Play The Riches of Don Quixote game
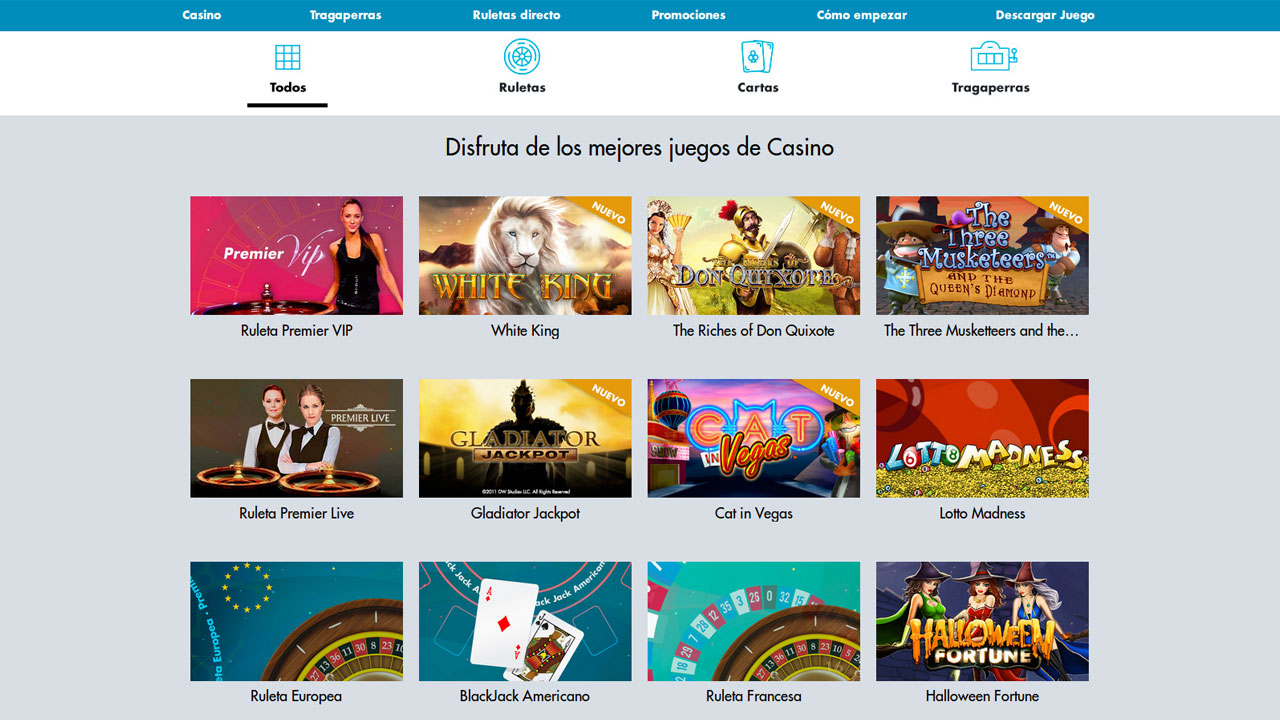Screen dimensions: 1280x720 point(753,255)
